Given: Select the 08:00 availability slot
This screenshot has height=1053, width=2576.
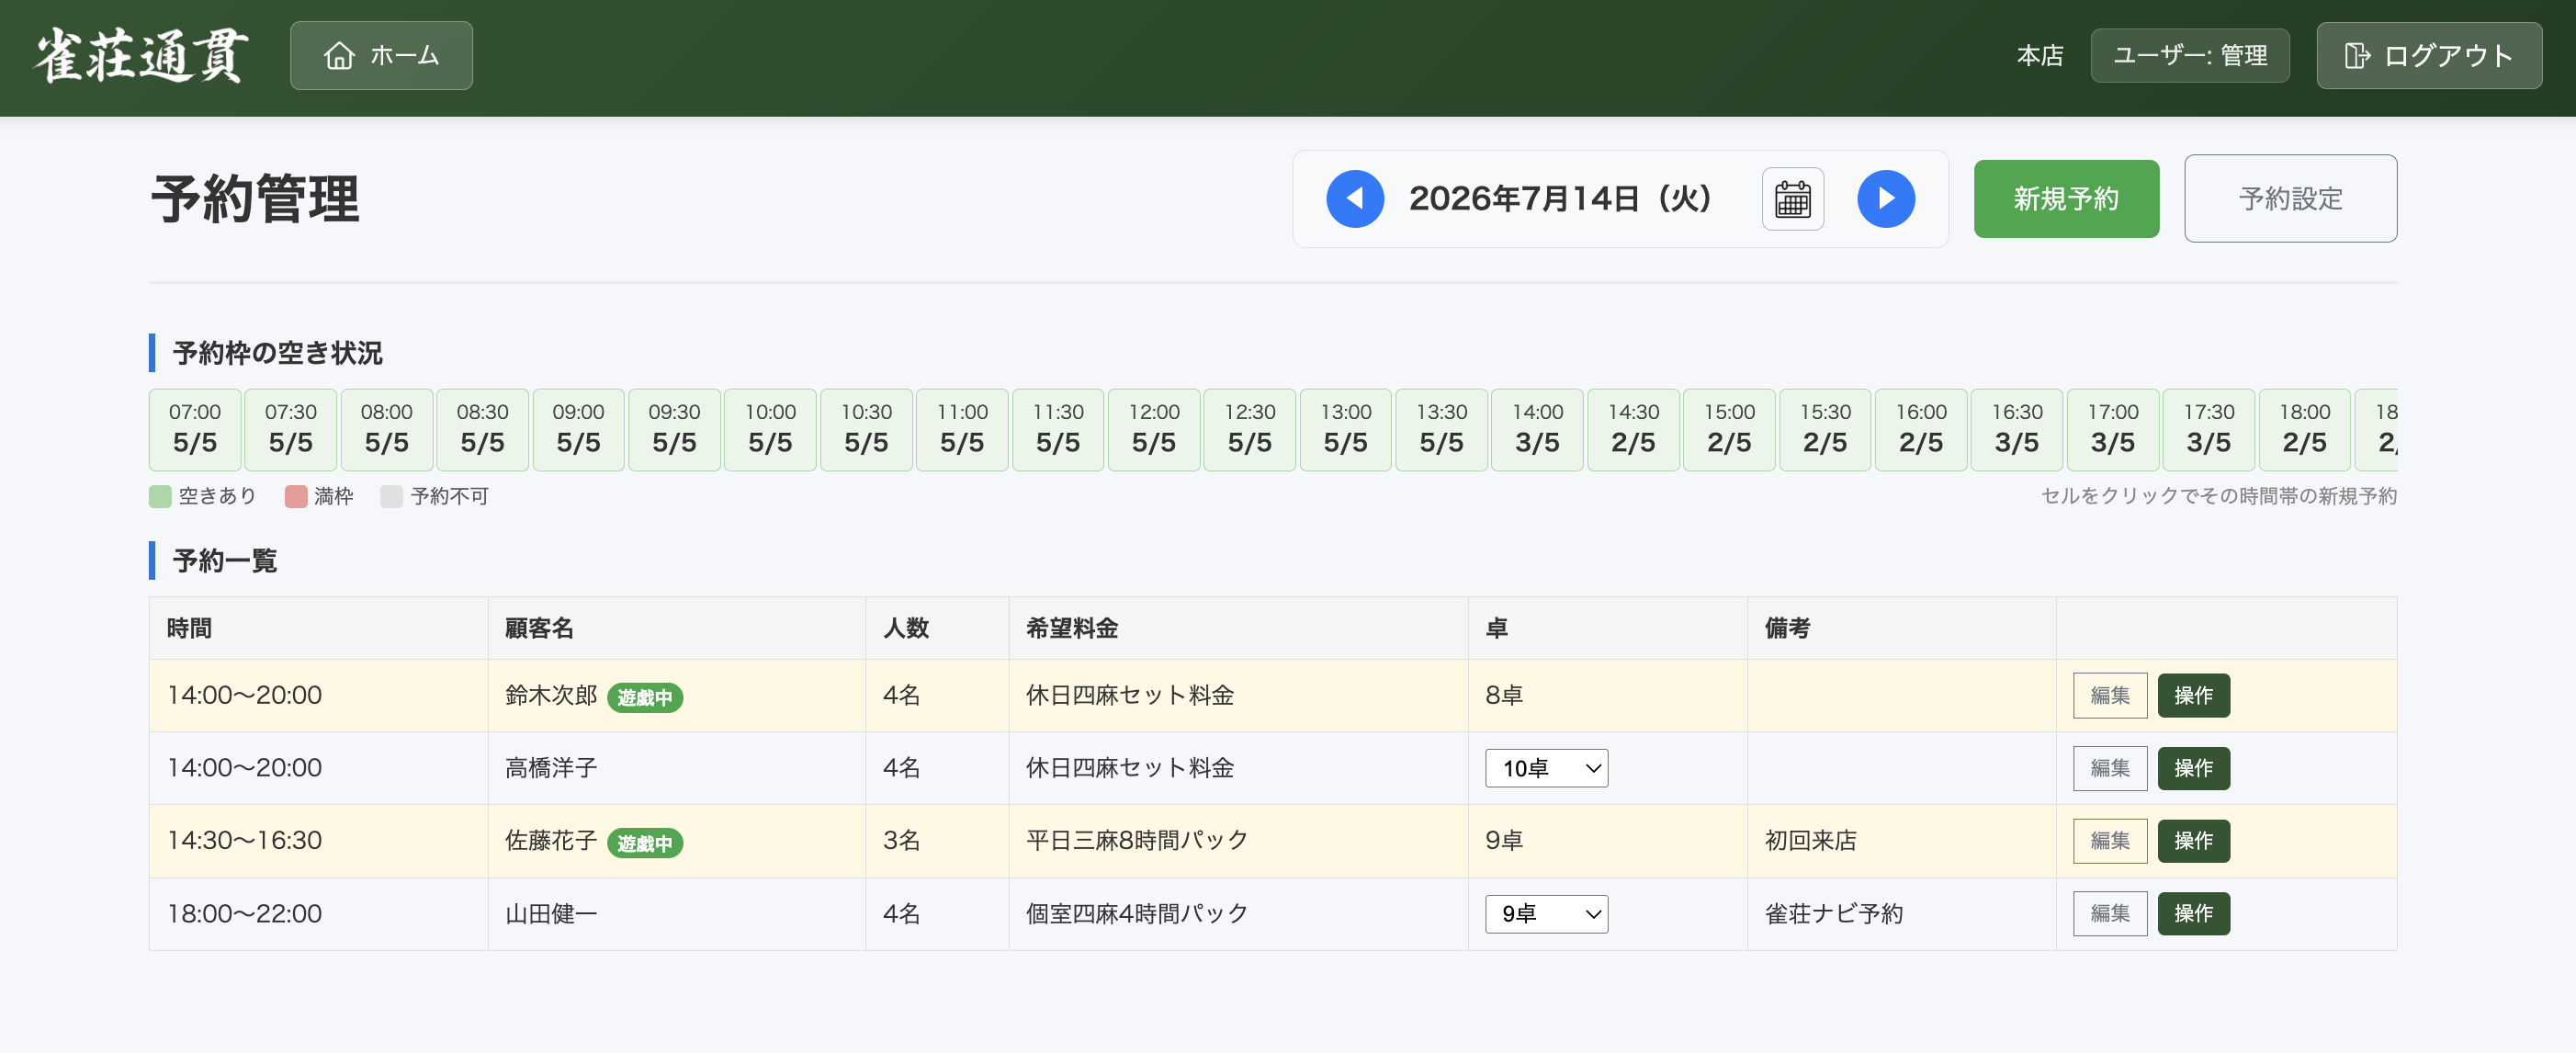Looking at the screenshot, I should [387, 429].
